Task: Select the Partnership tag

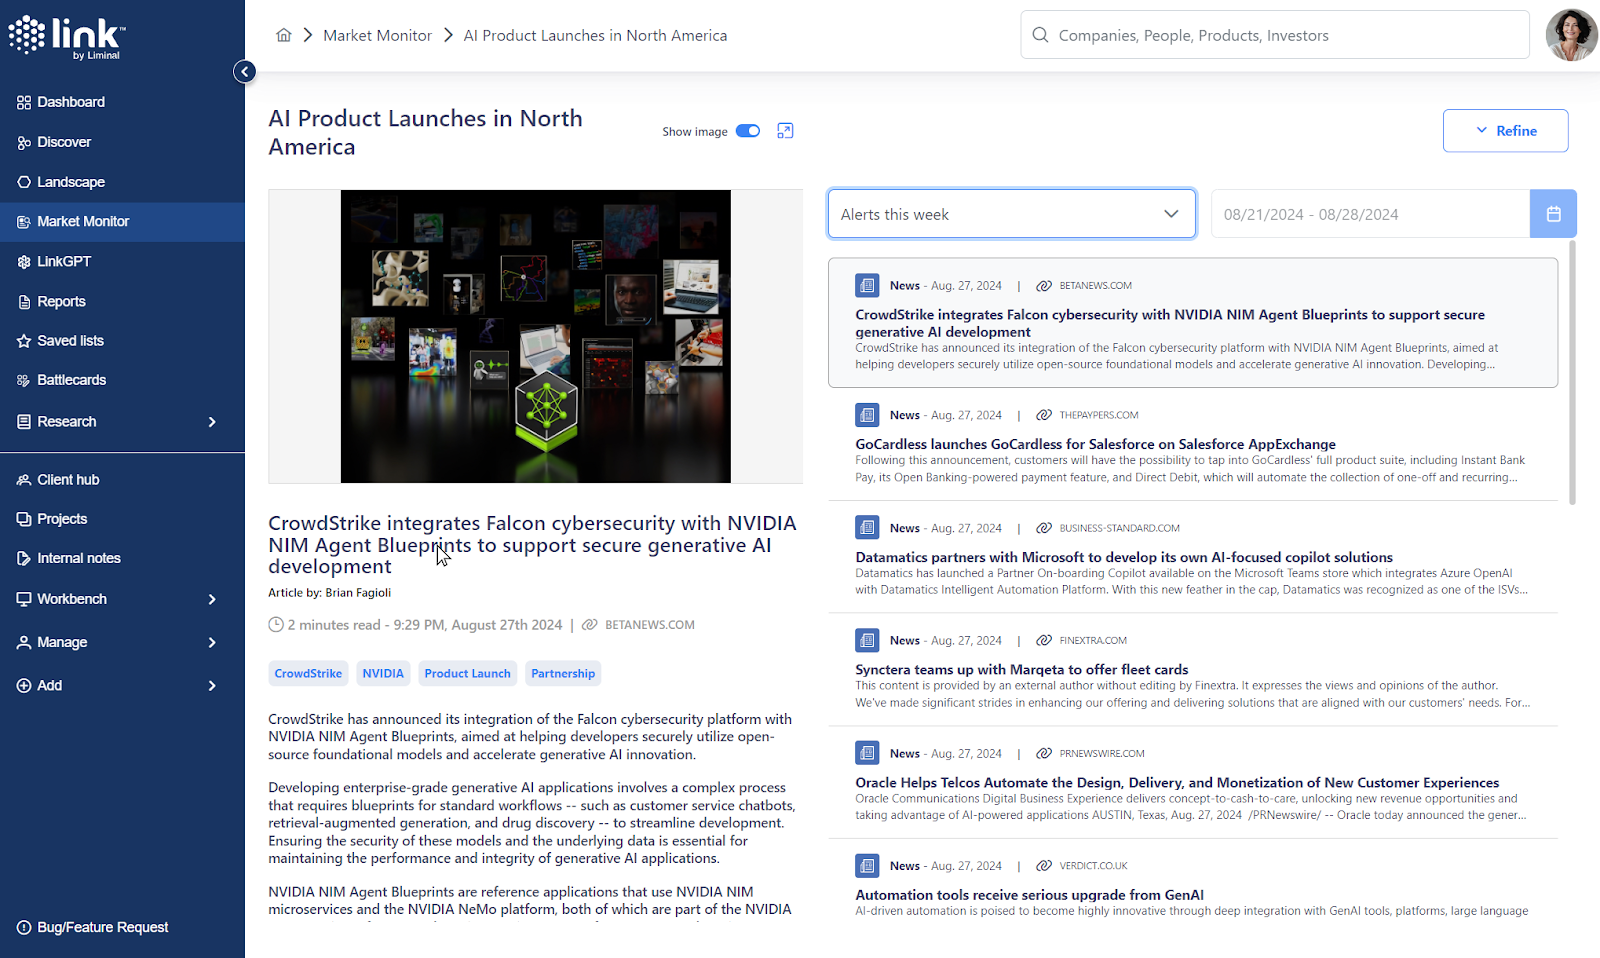Action: pos(563,673)
